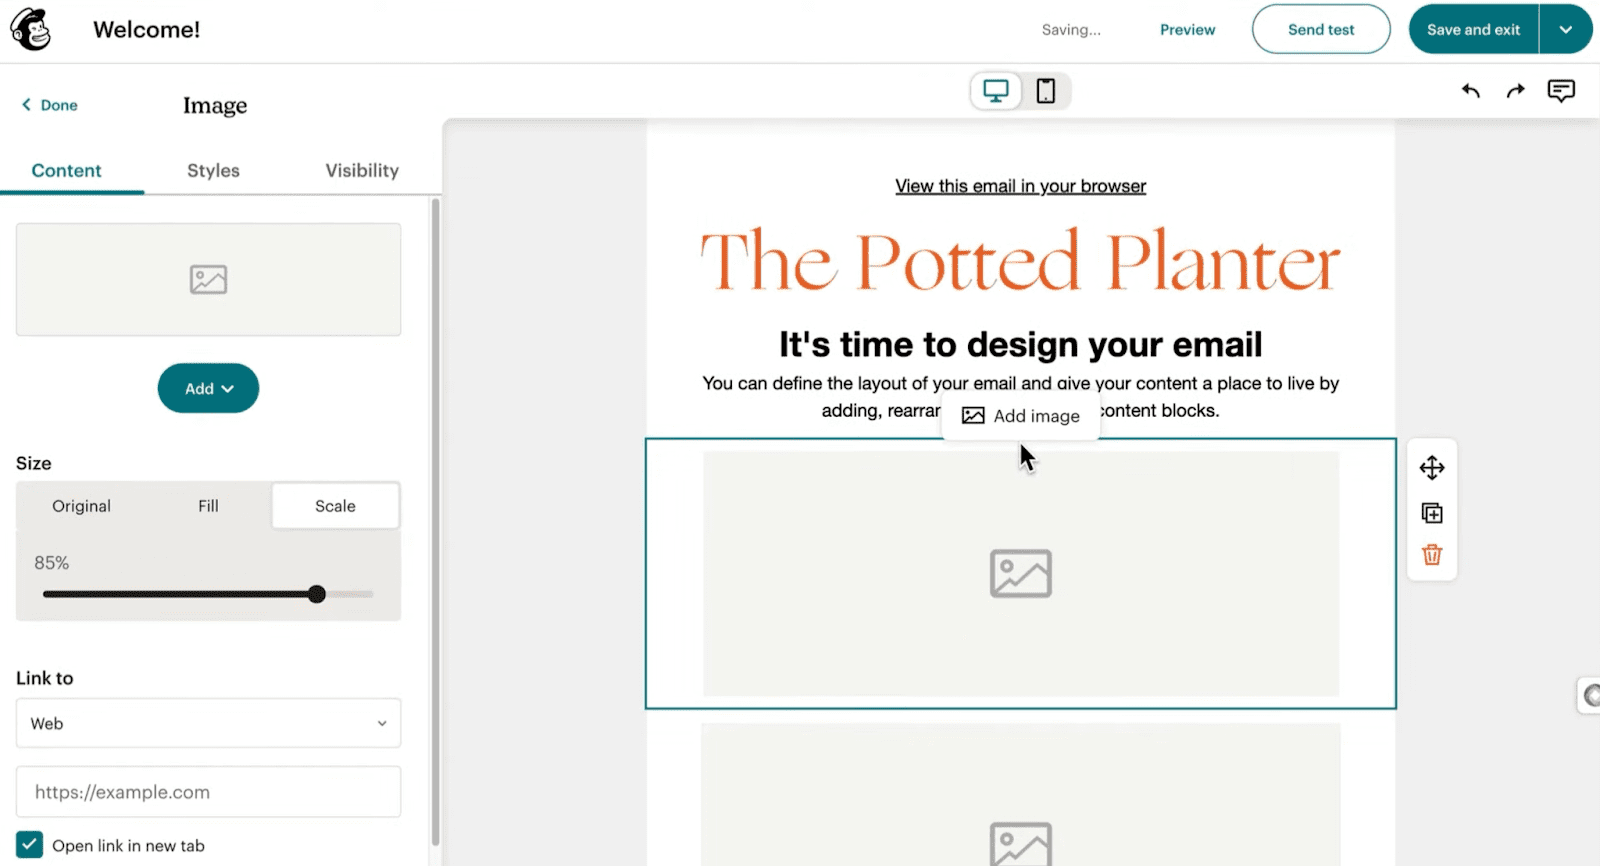Screen dimensions: 1600x866
Task: Select the second image block below
Action: tap(1021, 795)
